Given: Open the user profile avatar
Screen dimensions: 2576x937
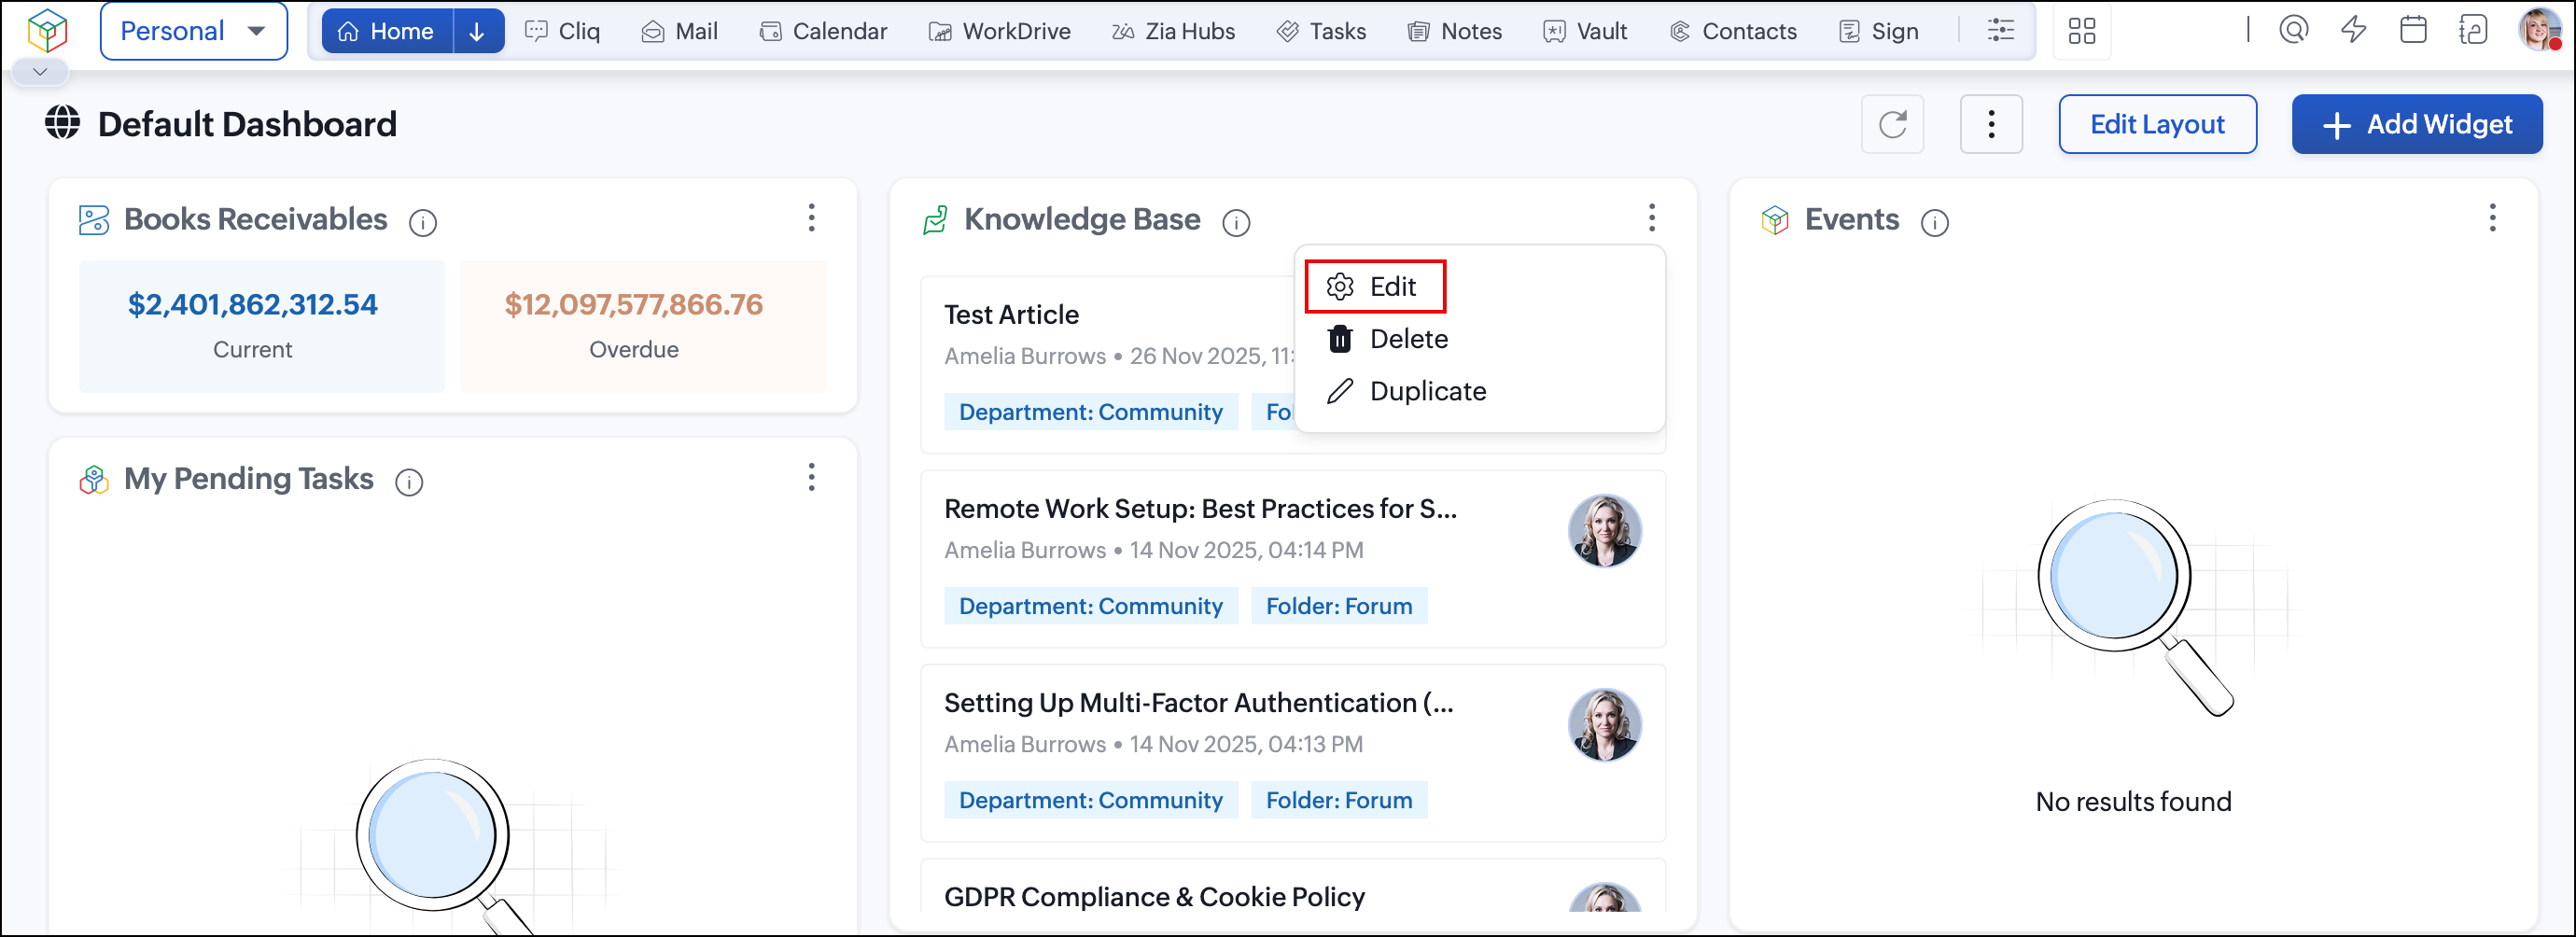Looking at the screenshot, I should [2539, 30].
